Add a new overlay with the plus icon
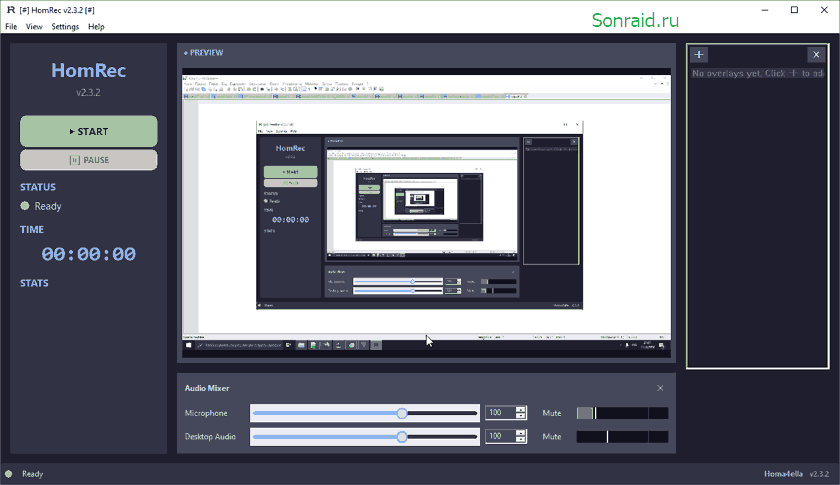Screen dimensions: 840x485 (x=699, y=55)
